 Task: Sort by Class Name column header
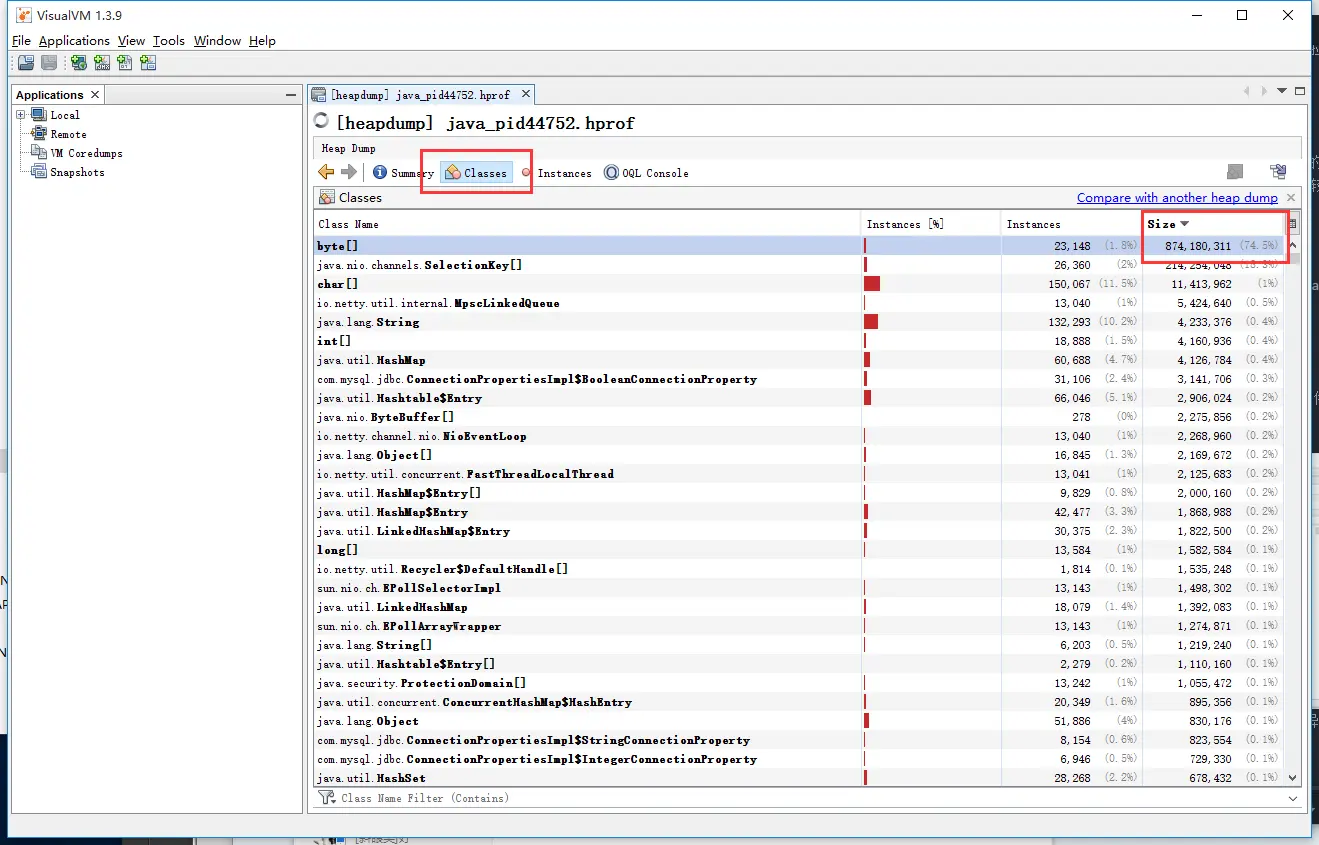[x=588, y=224]
